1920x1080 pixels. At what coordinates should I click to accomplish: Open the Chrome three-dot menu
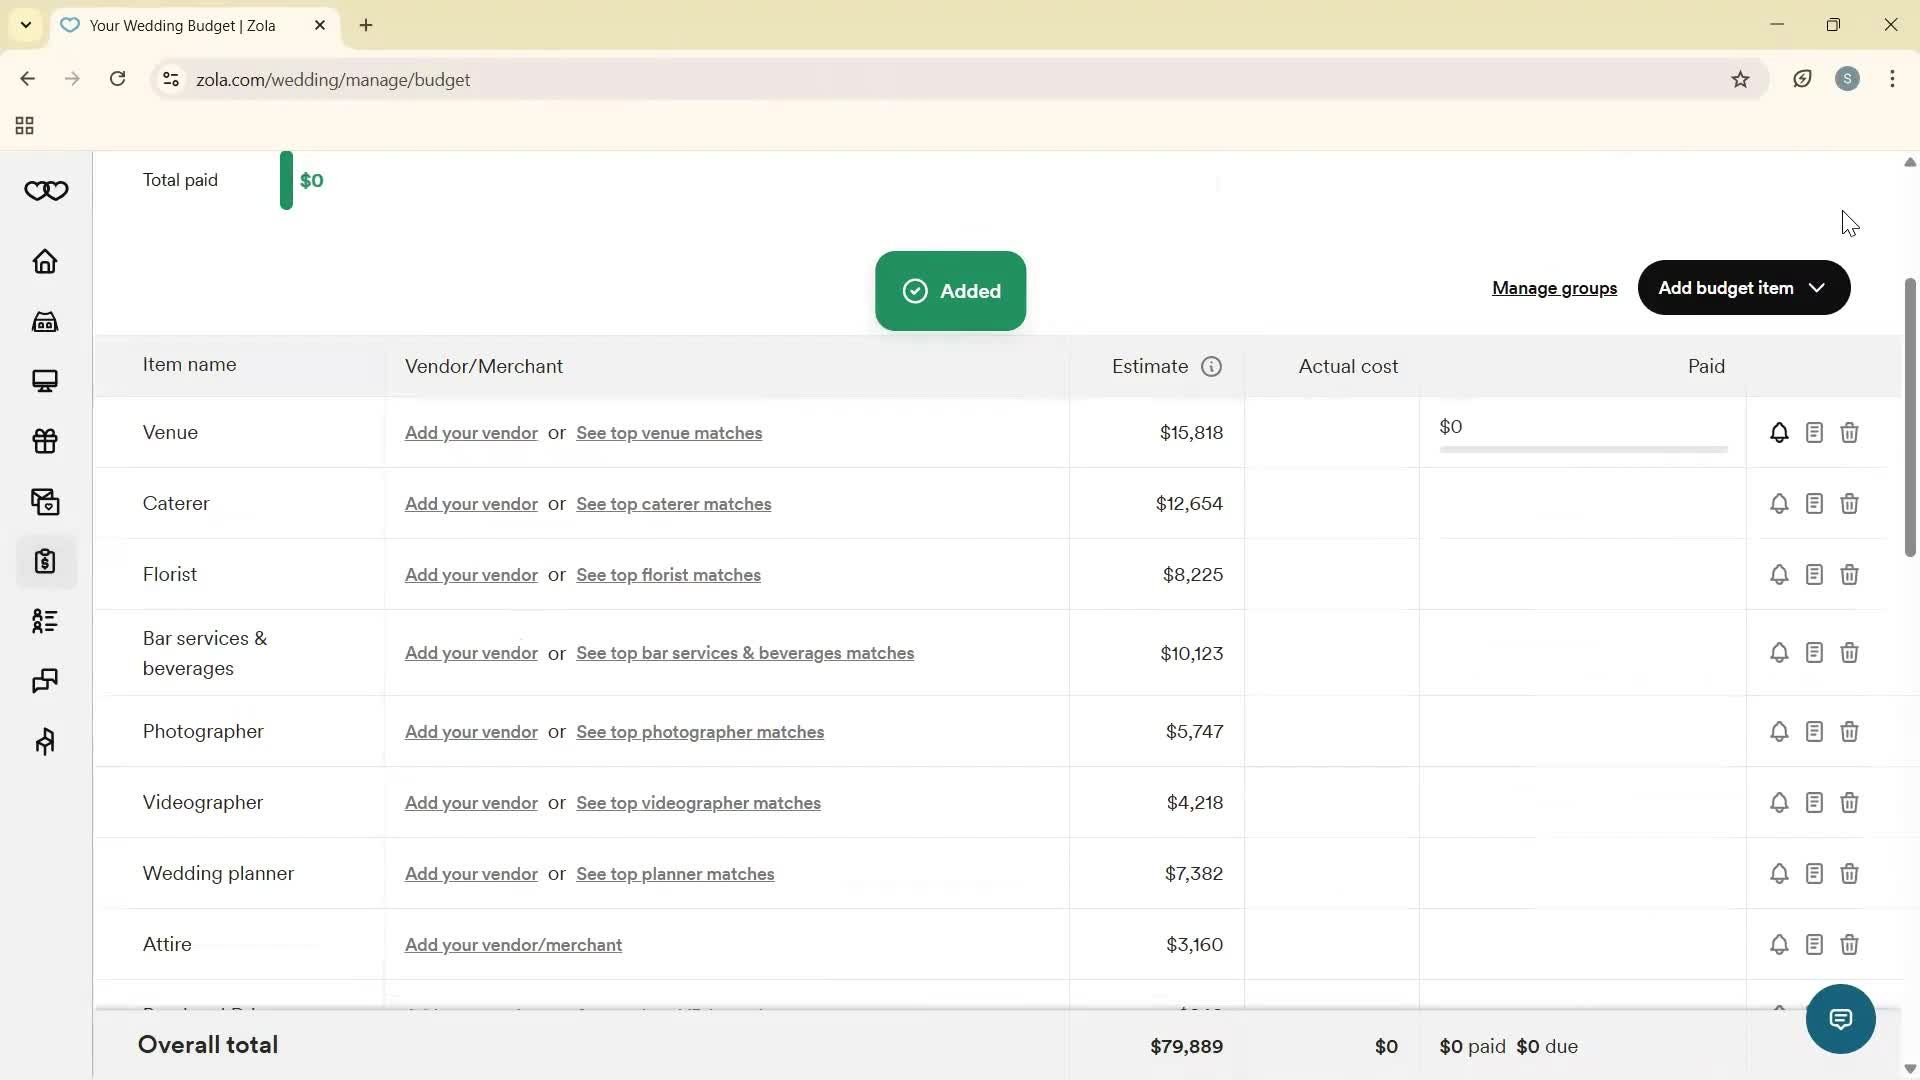point(1893,79)
